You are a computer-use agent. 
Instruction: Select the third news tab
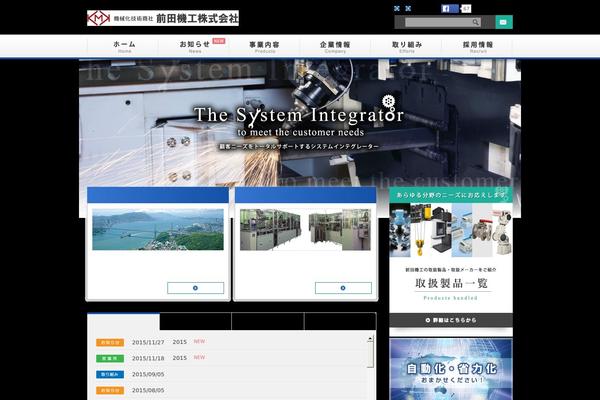(268, 322)
